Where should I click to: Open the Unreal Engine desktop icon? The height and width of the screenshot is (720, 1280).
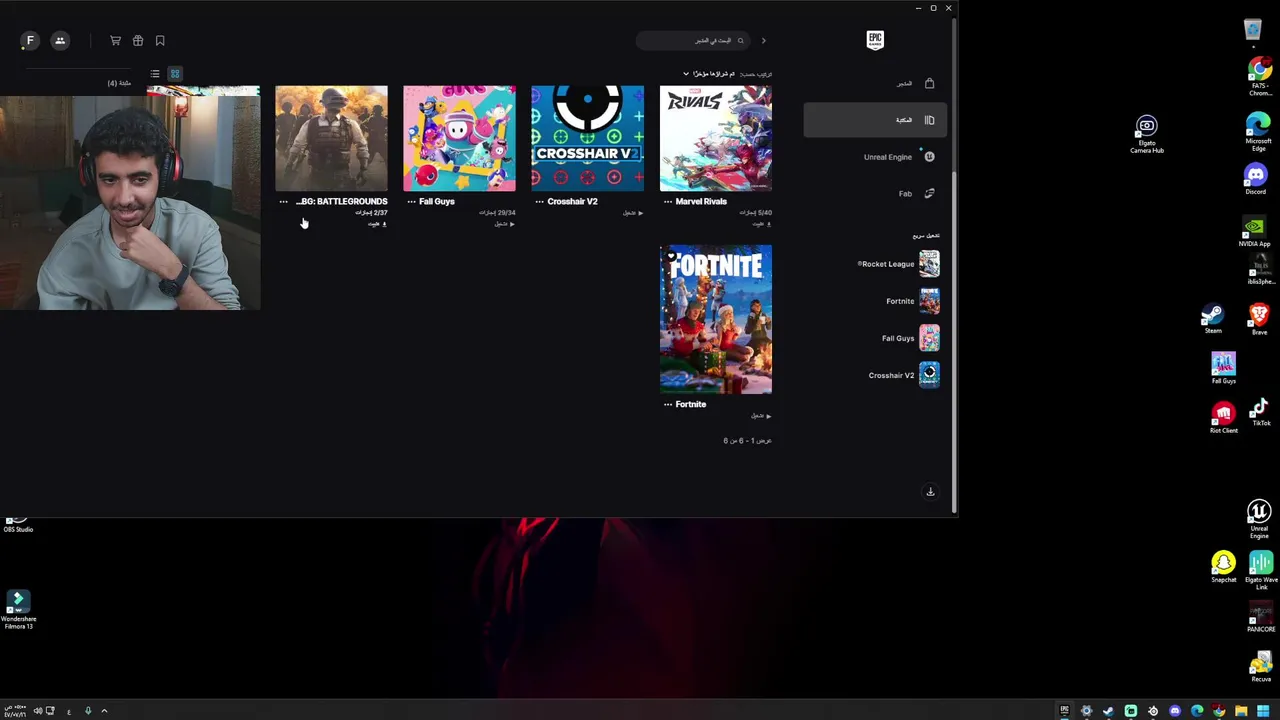point(1259,520)
